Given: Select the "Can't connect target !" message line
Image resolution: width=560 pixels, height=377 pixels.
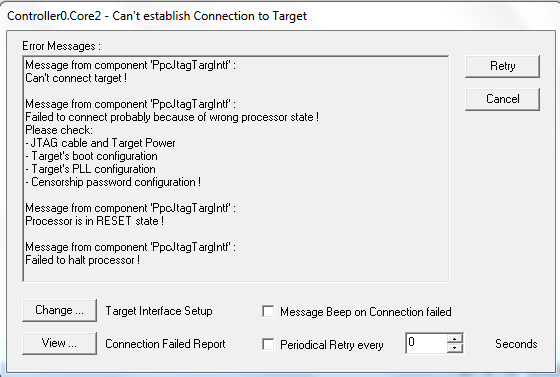Looking at the screenshot, I should (76, 78).
